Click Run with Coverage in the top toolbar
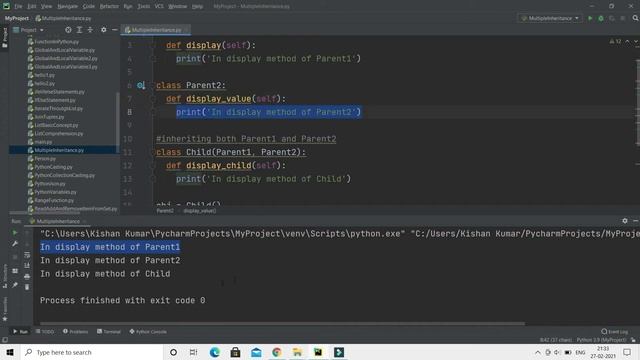640x360 pixels. click(611, 18)
